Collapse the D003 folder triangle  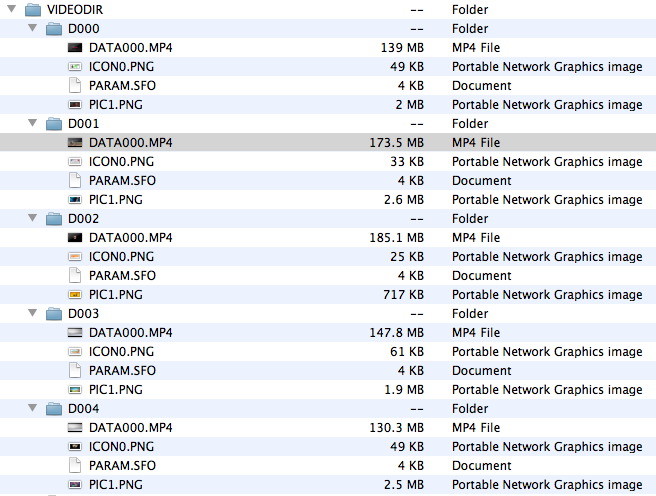[33, 313]
